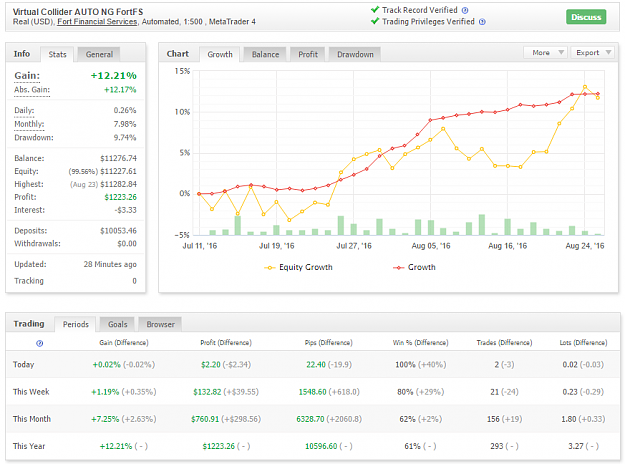The height and width of the screenshot is (464, 625).
Task: Click the 28 Minutes ago updated value
Action: pos(110,264)
